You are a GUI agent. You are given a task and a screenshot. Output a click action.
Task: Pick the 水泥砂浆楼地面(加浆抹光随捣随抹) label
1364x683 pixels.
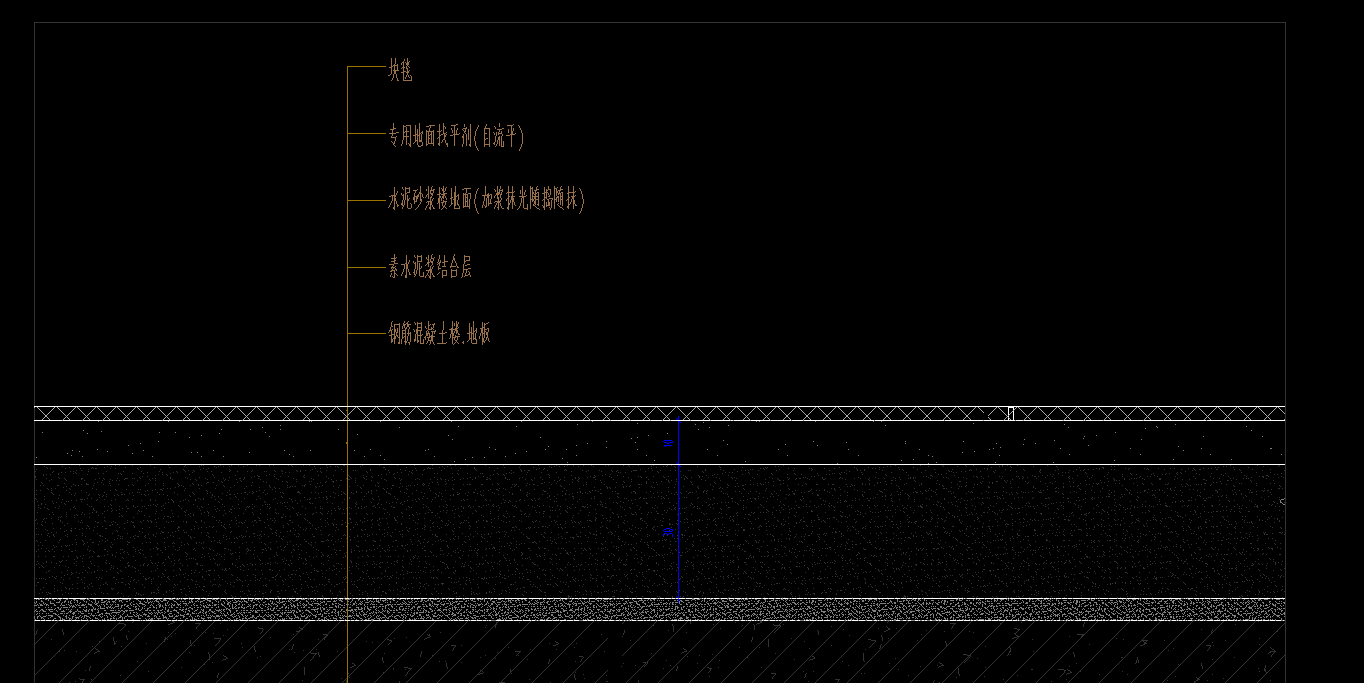click(486, 200)
